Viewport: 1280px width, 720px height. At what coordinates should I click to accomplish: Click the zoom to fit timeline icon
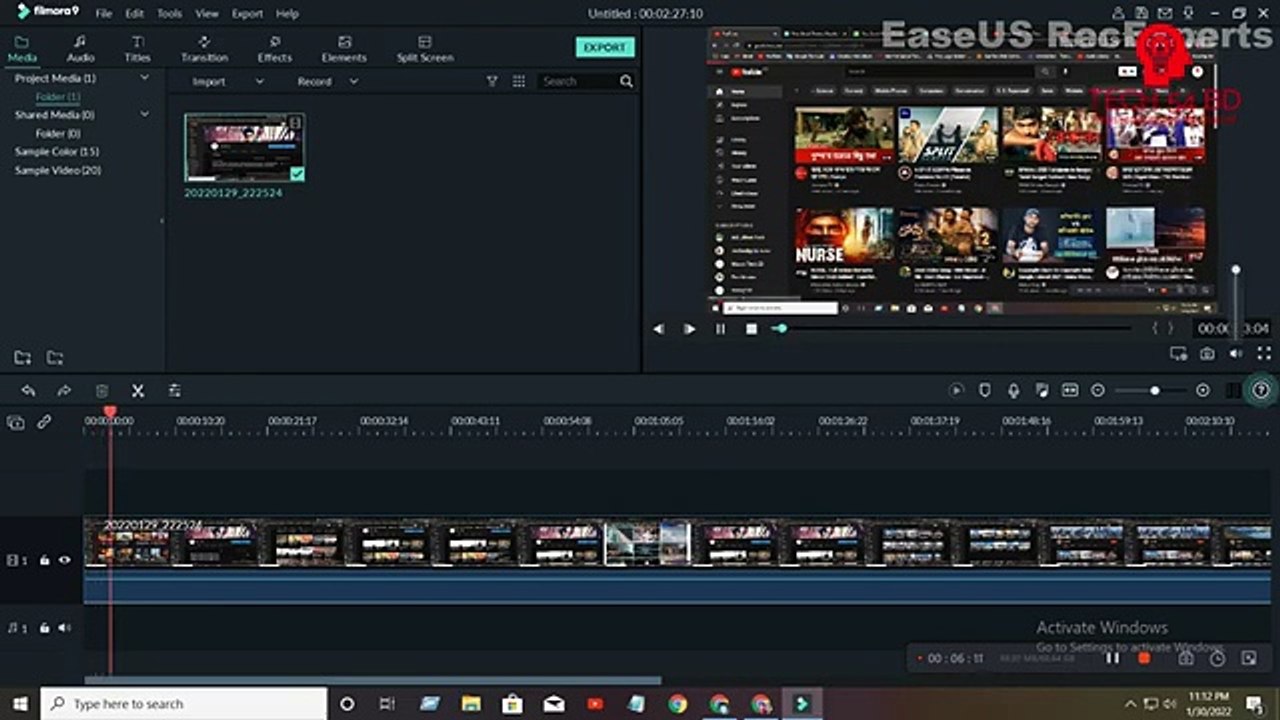point(1070,390)
